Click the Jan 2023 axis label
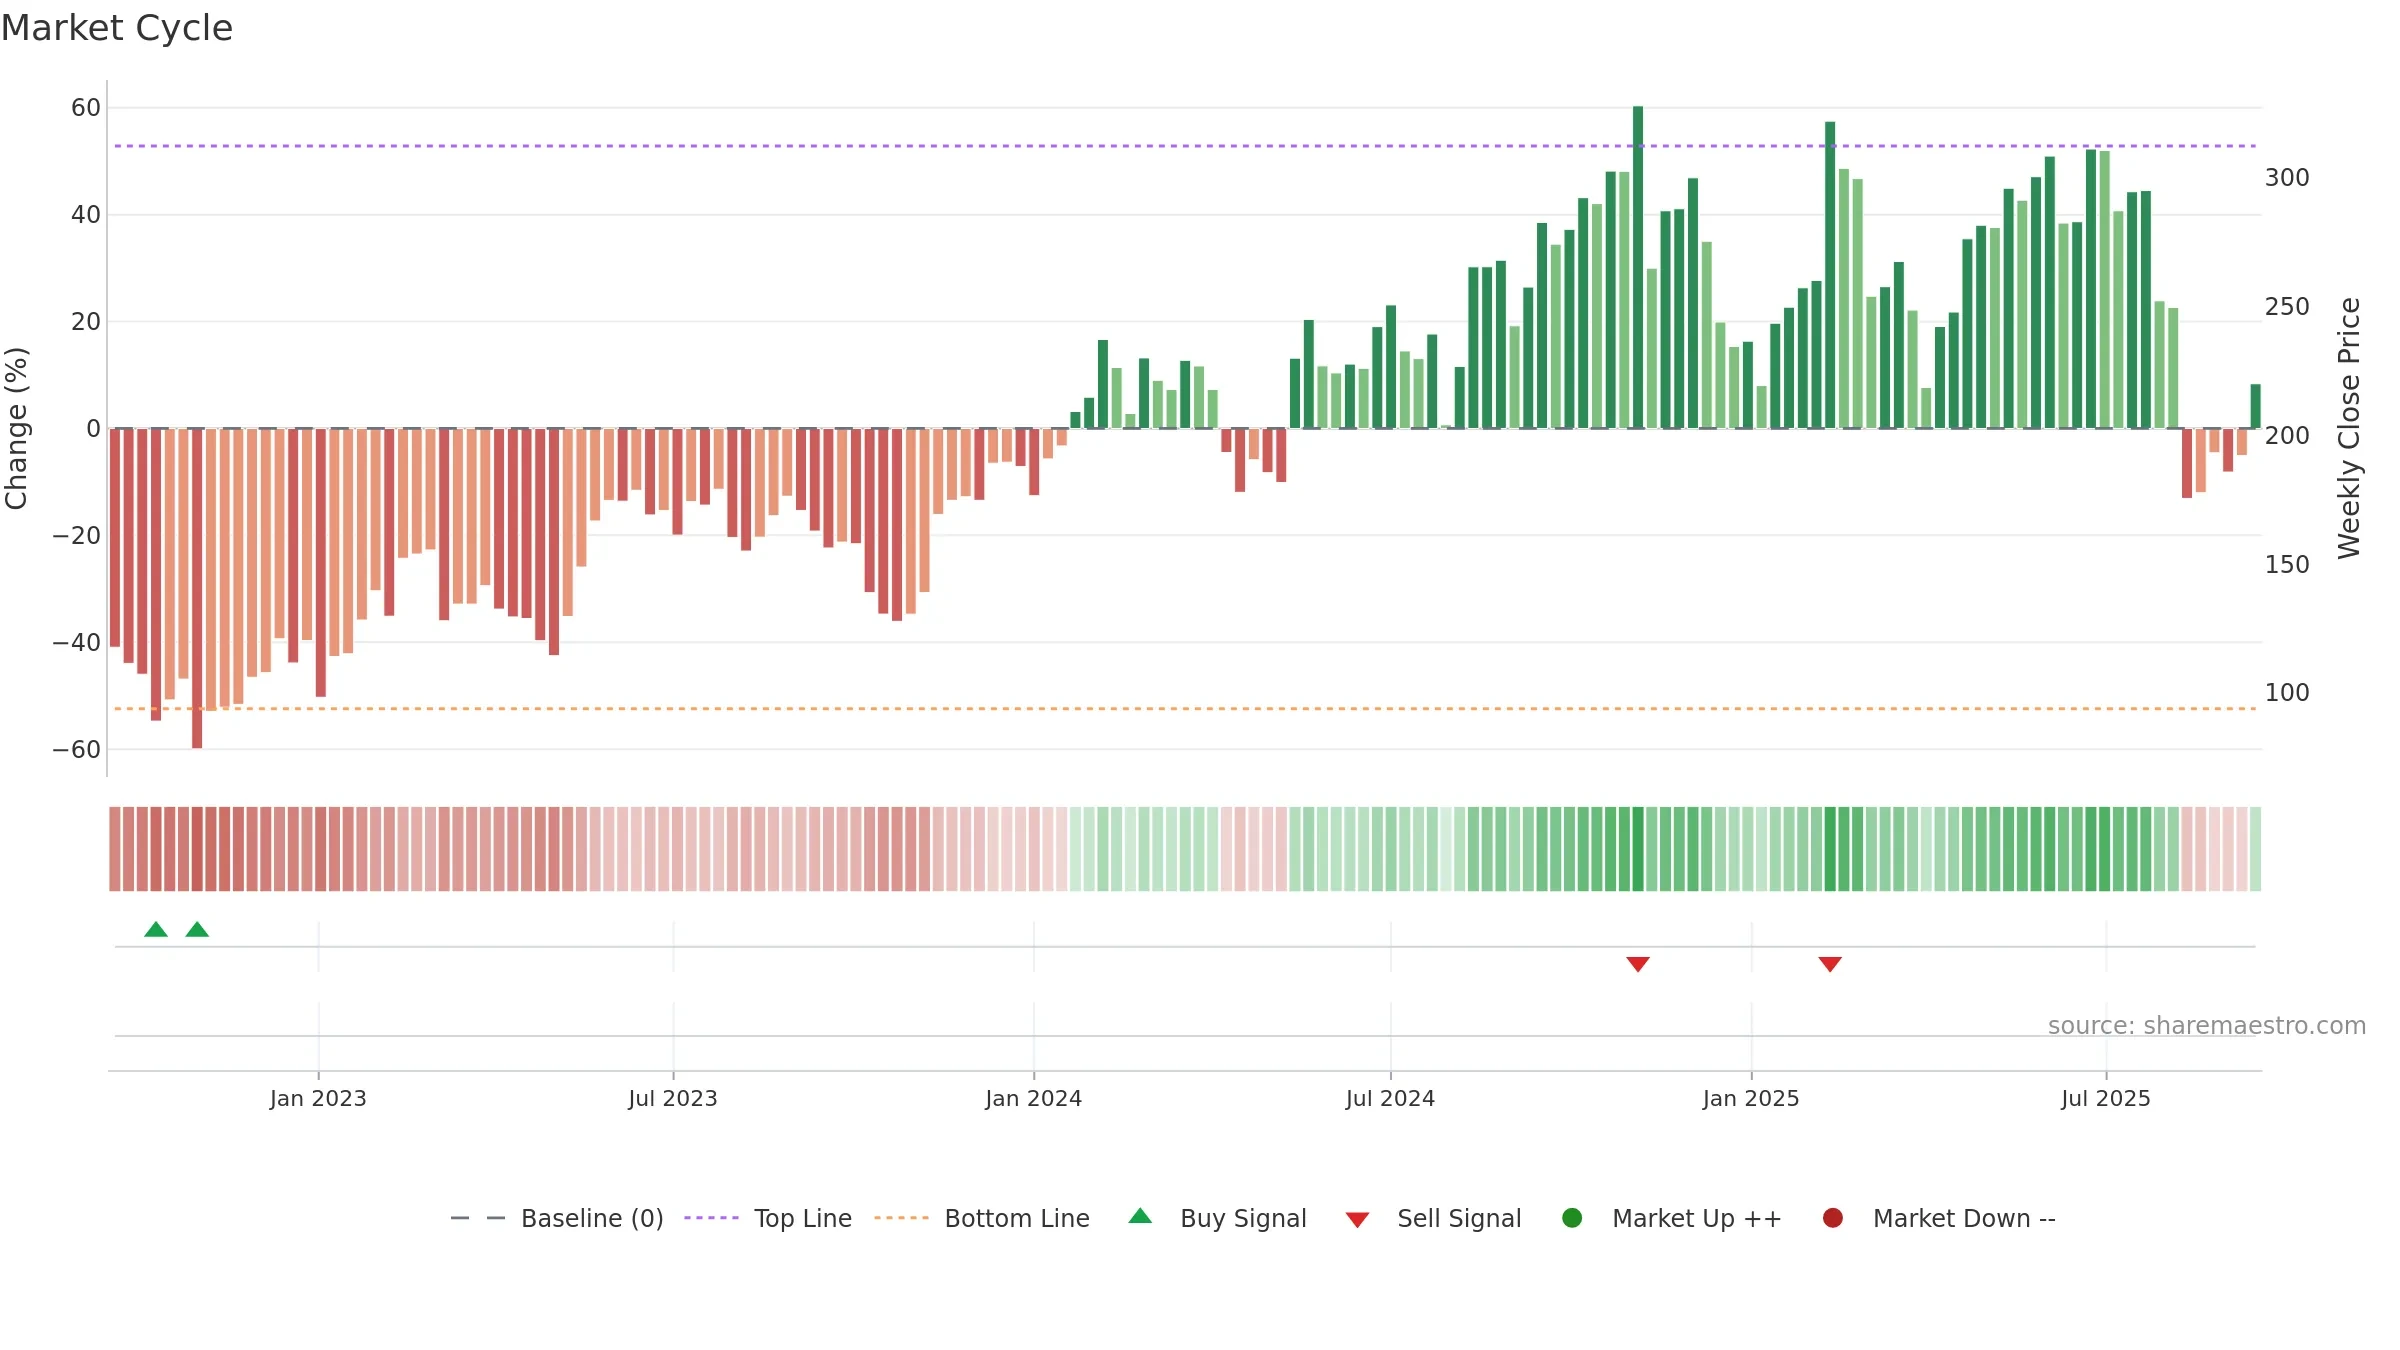Screen dimensions: 2400x1350 point(318,1099)
